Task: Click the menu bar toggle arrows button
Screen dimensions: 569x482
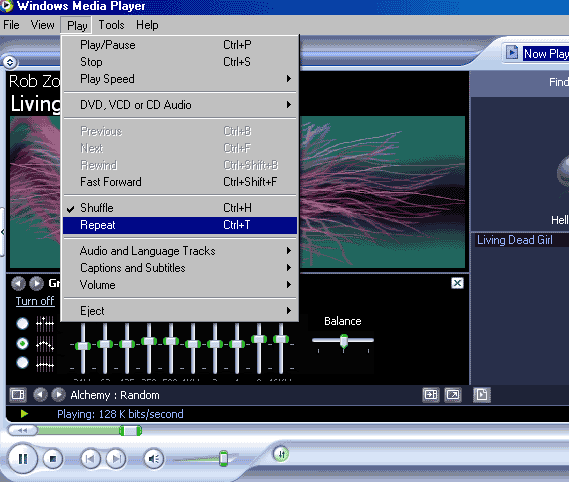Action: (x=10, y=62)
